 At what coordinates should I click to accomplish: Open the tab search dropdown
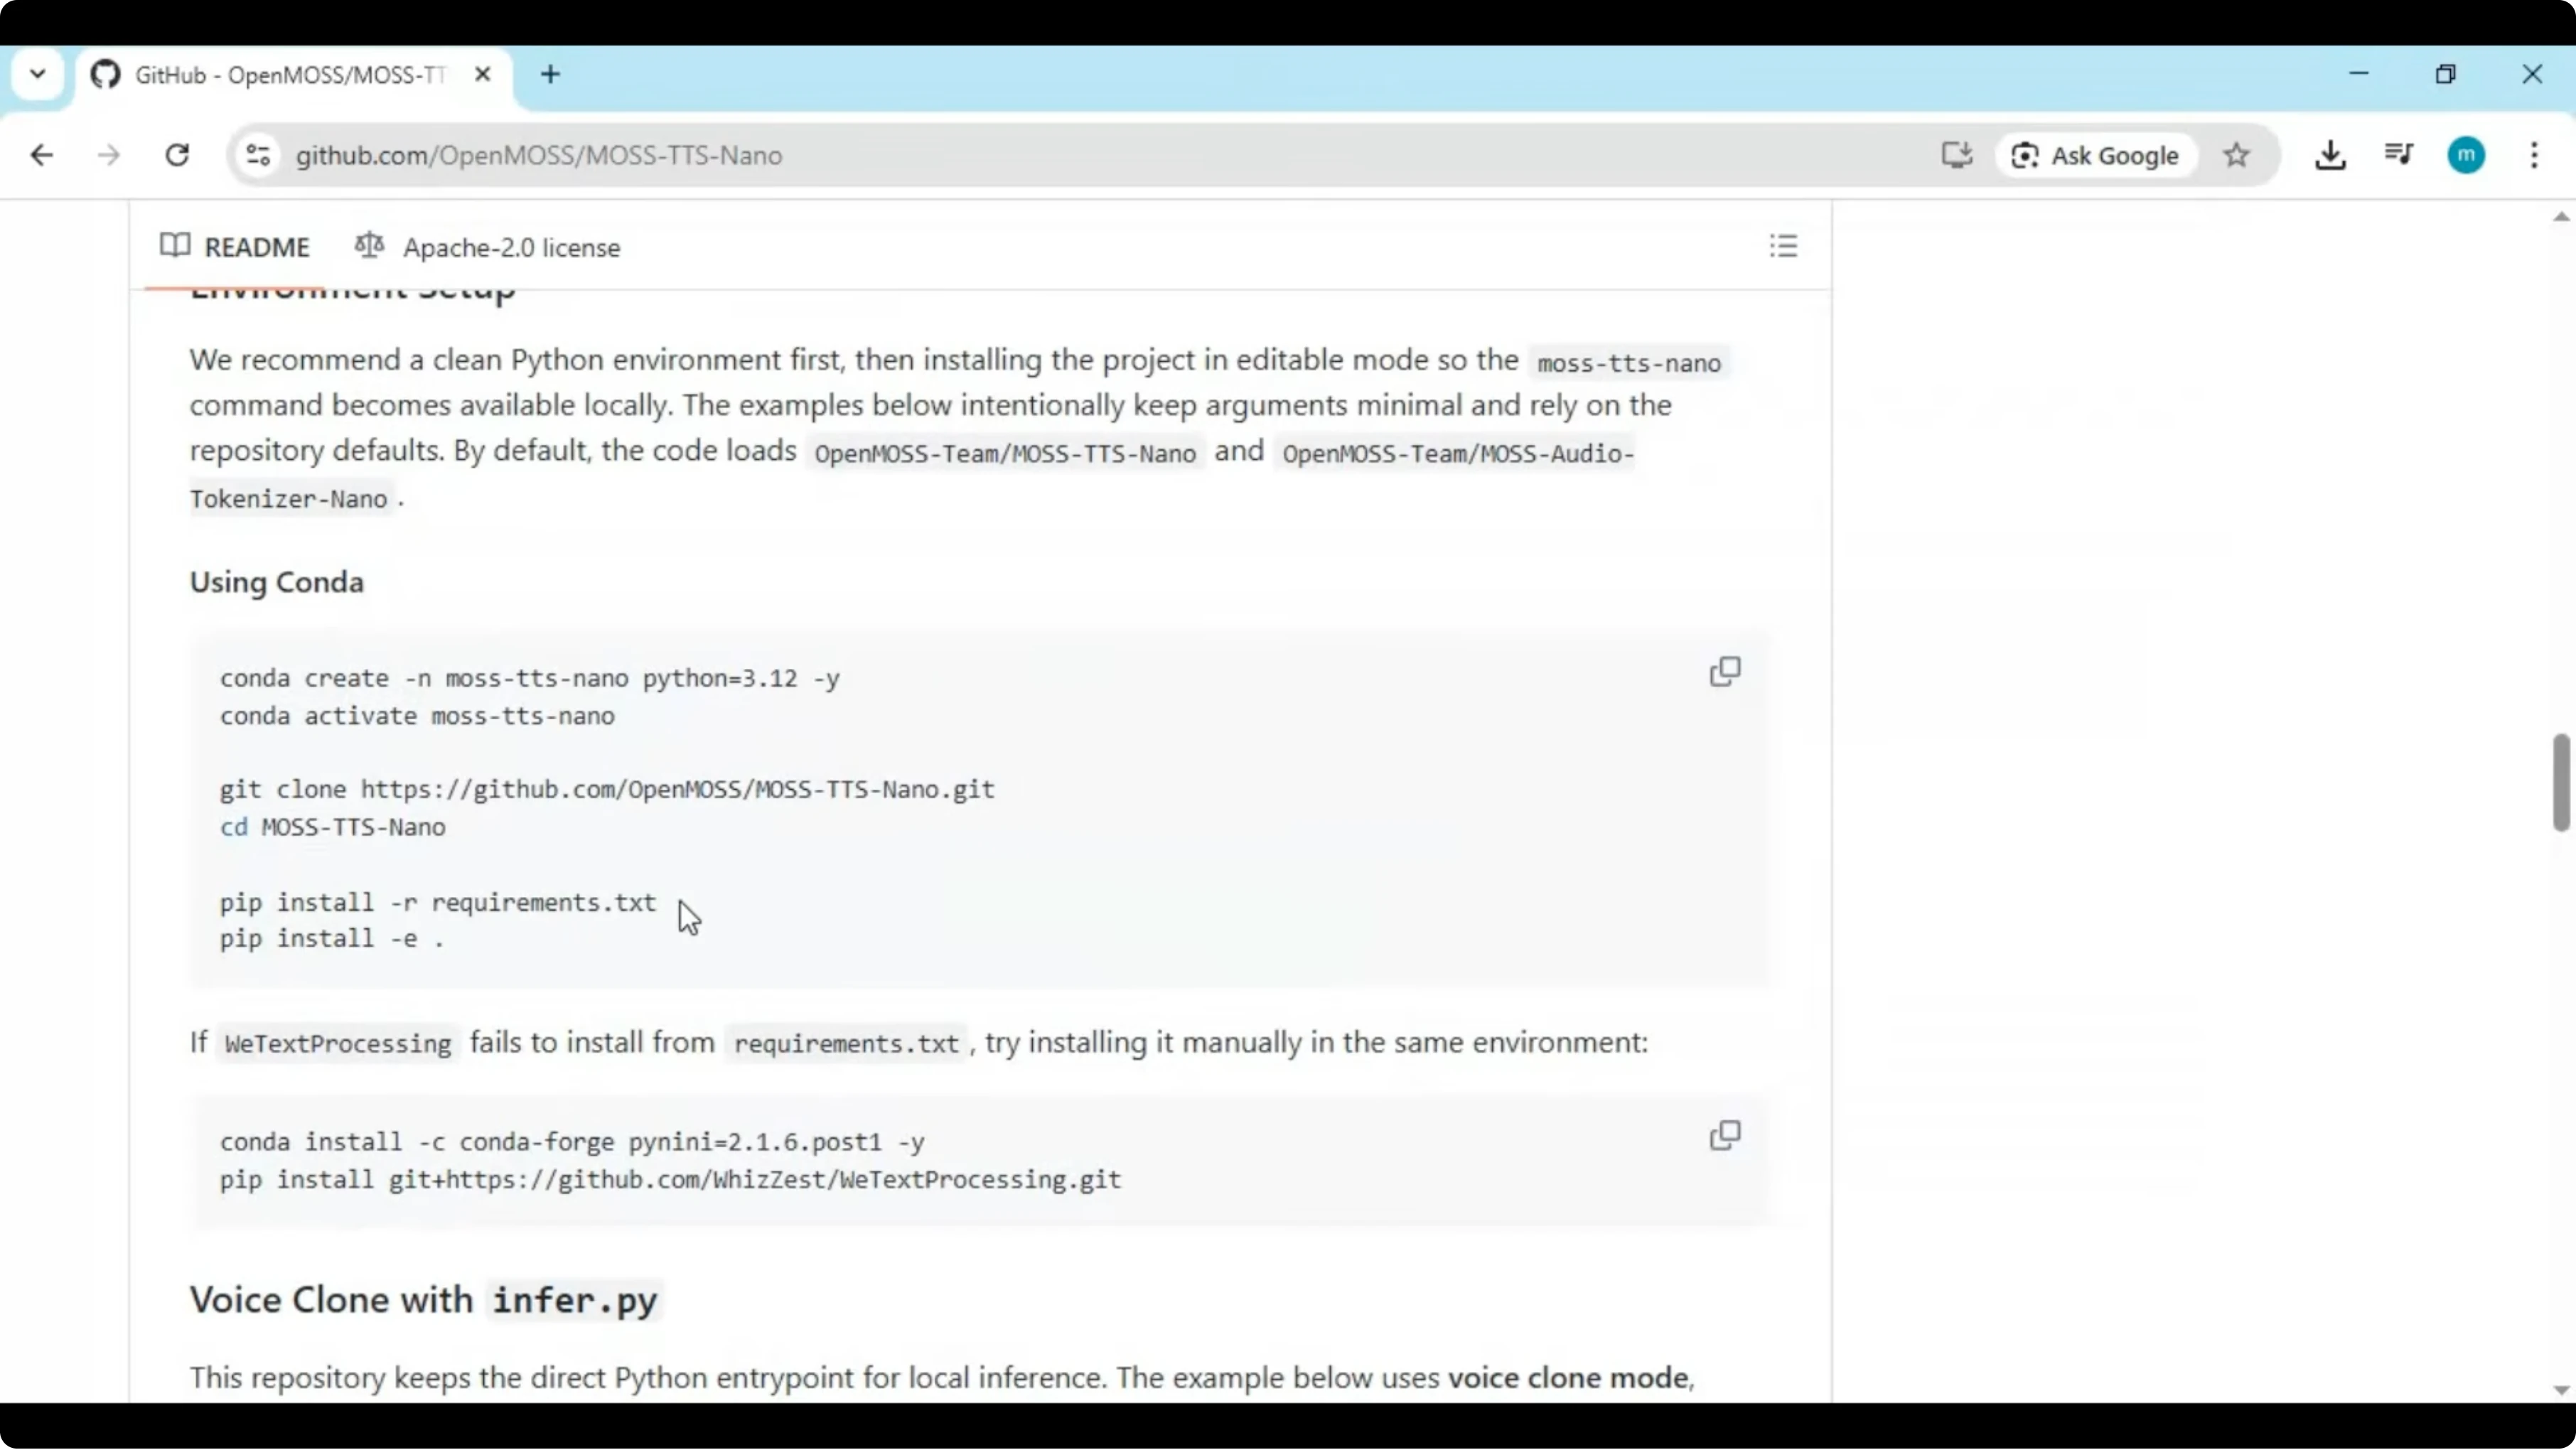coord(38,74)
